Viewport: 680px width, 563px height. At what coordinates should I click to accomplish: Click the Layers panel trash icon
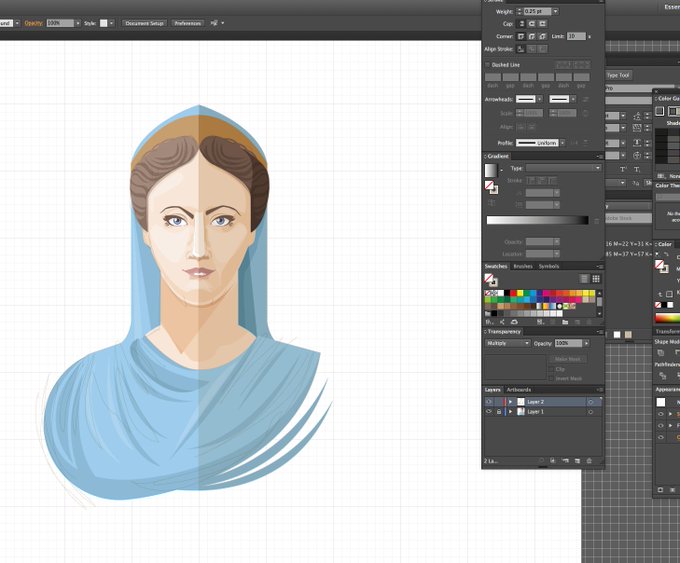[589, 461]
